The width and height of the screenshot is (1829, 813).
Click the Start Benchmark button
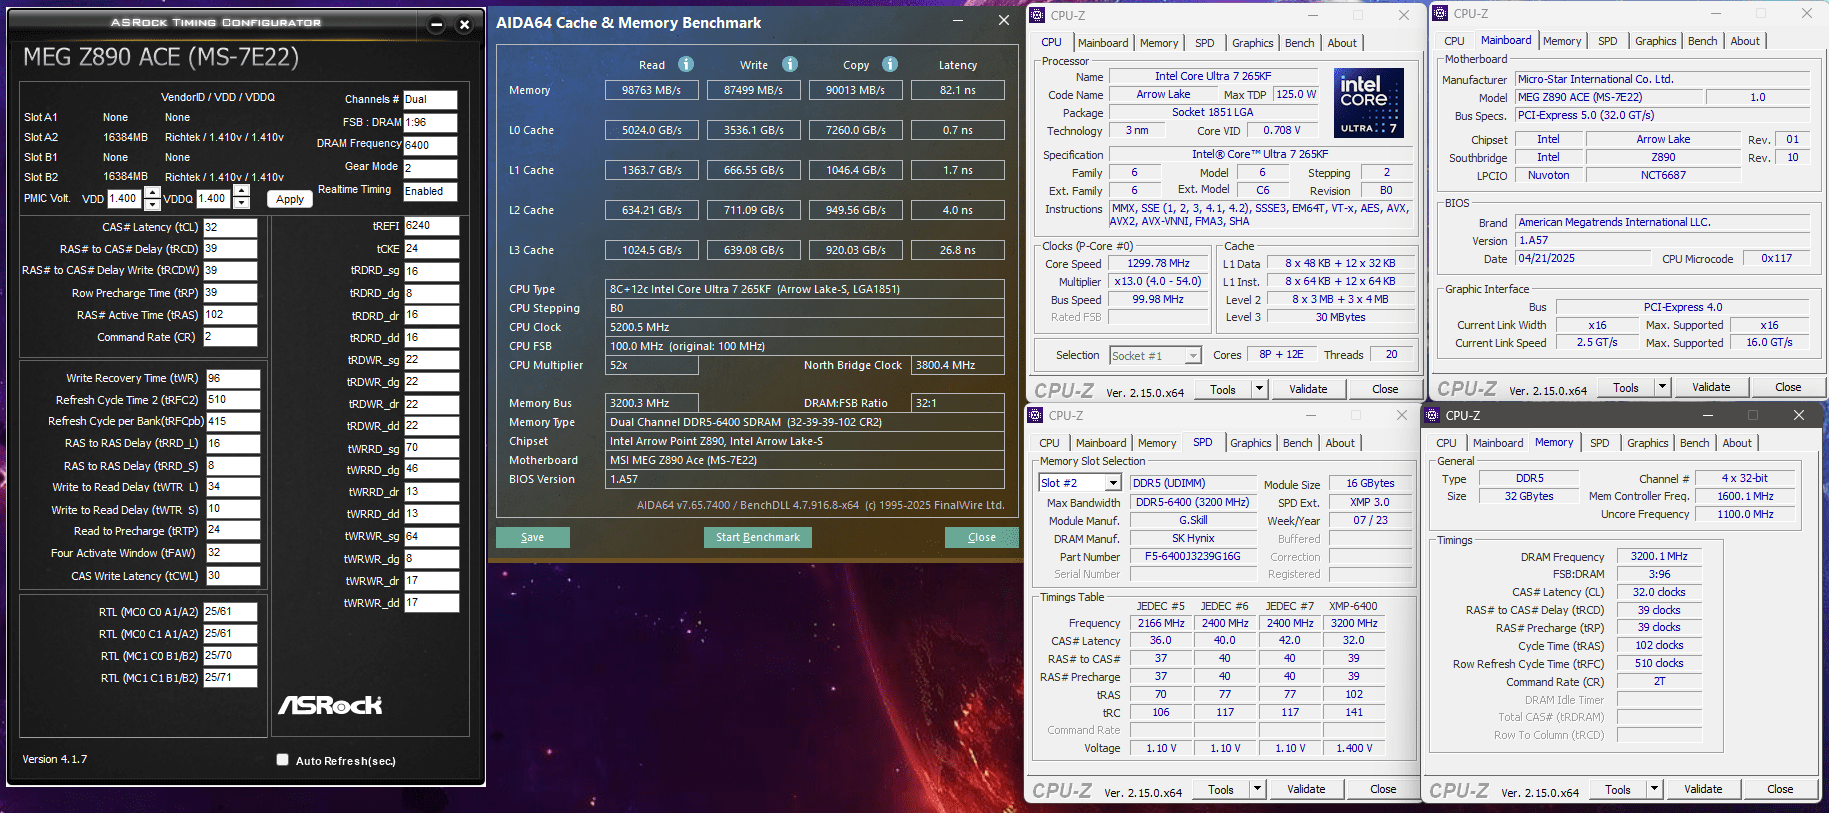pyautogui.click(x=757, y=537)
